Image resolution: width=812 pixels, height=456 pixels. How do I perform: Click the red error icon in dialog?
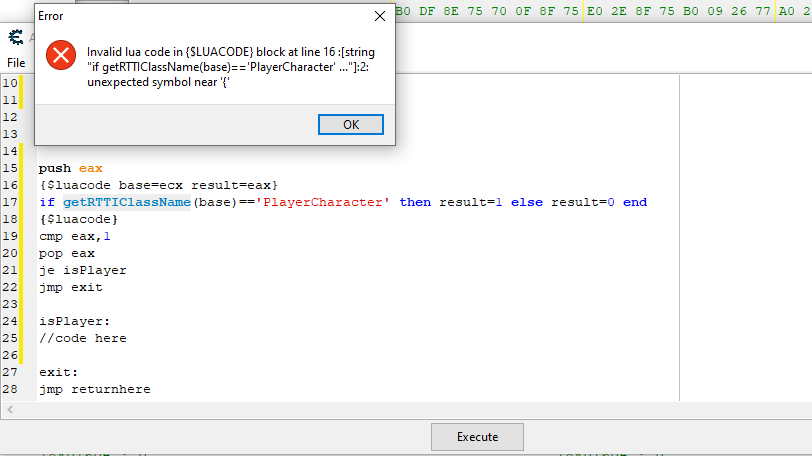point(61,55)
